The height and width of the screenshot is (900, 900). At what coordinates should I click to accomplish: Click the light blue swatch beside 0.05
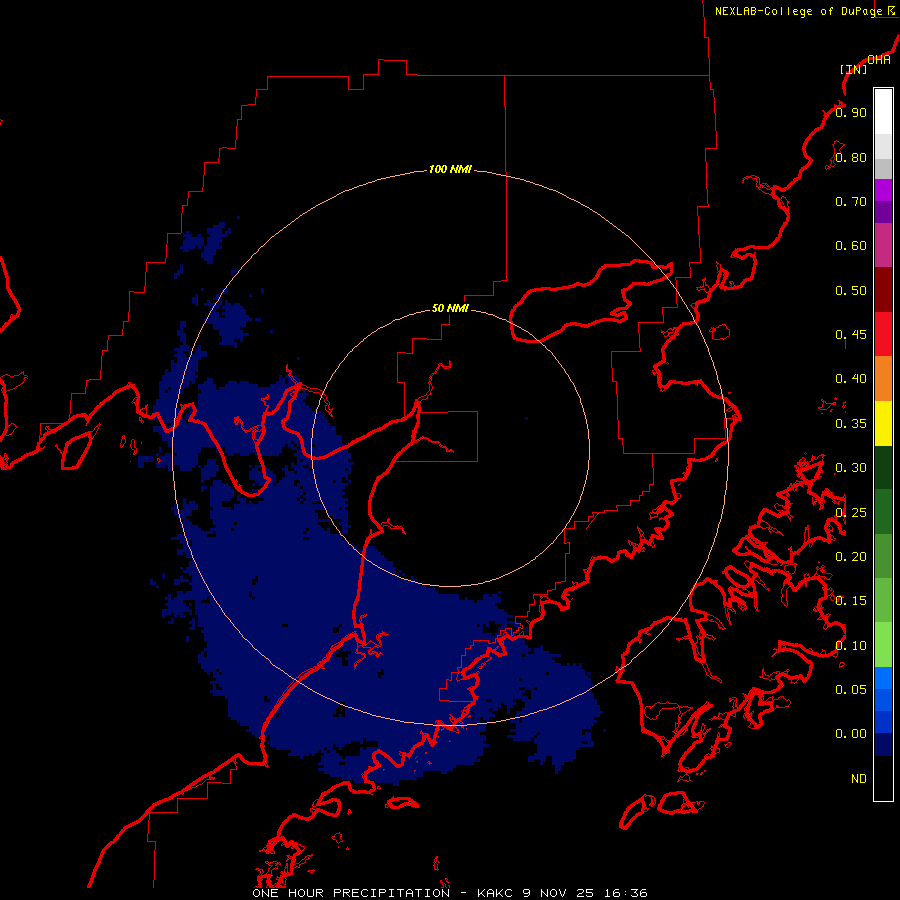coord(883,678)
